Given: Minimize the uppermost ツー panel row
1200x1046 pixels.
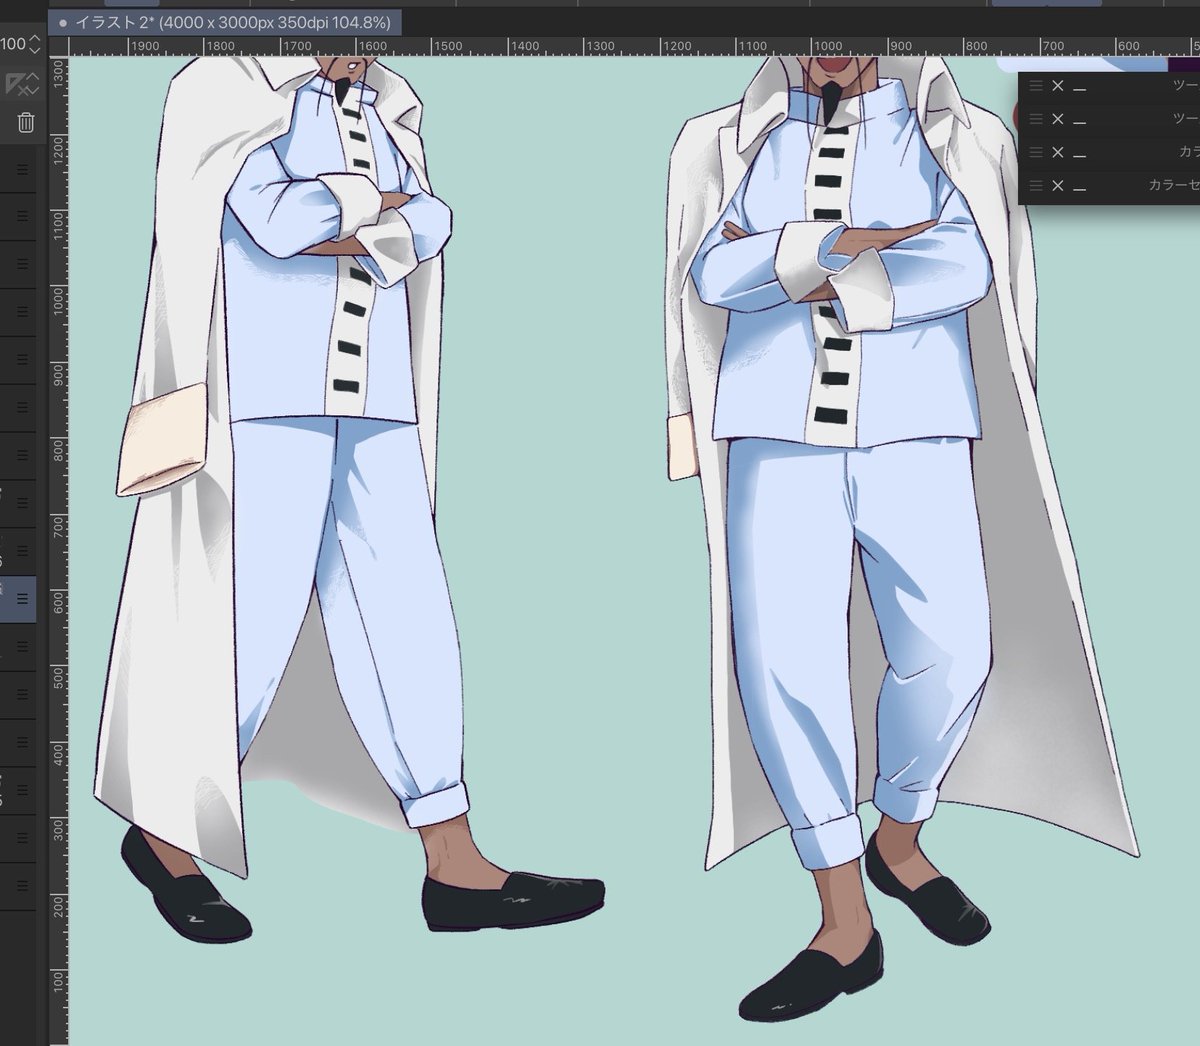Looking at the screenshot, I should 1080,89.
